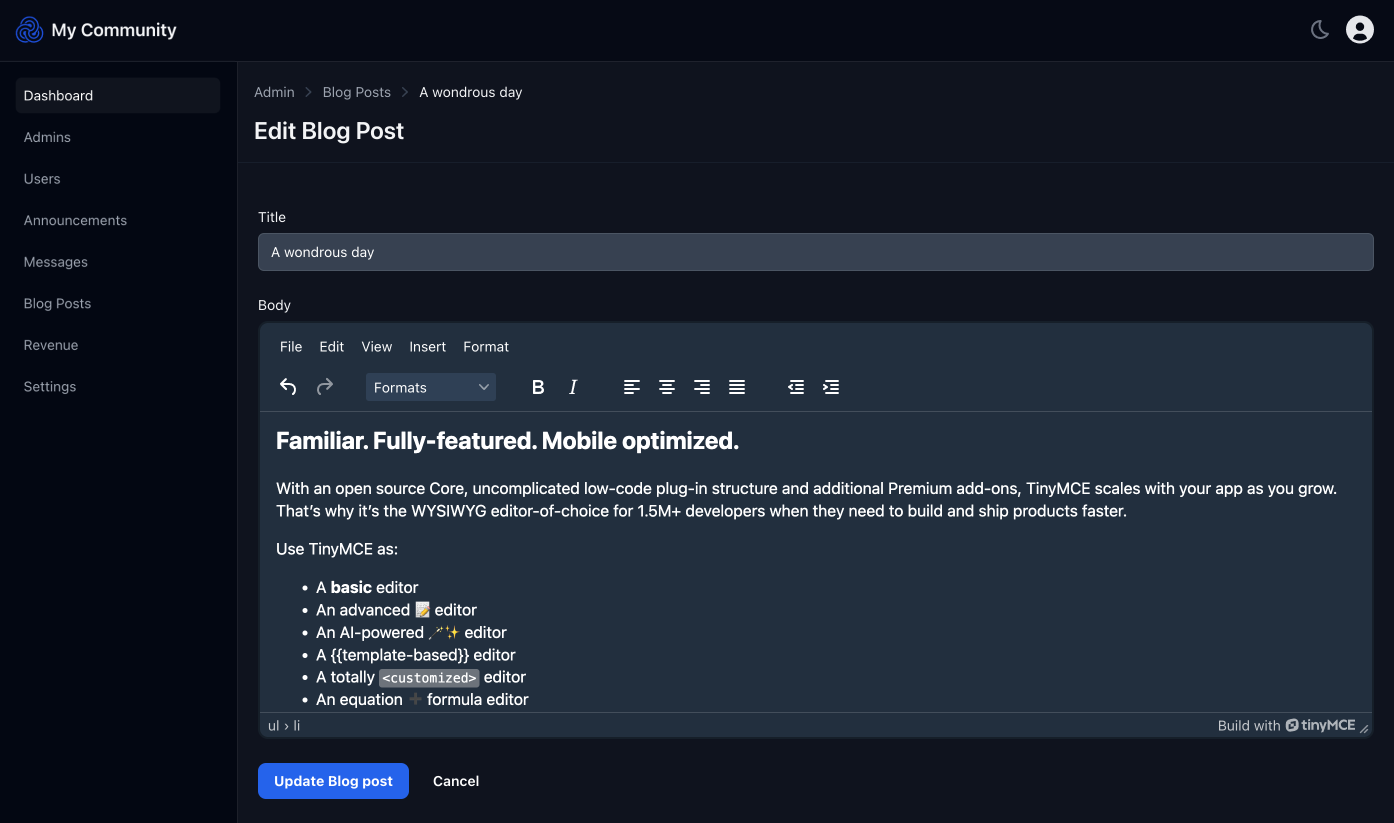Redo the last undone edit
The width and height of the screenshot is (1394, 823).
tap(325, 387)
